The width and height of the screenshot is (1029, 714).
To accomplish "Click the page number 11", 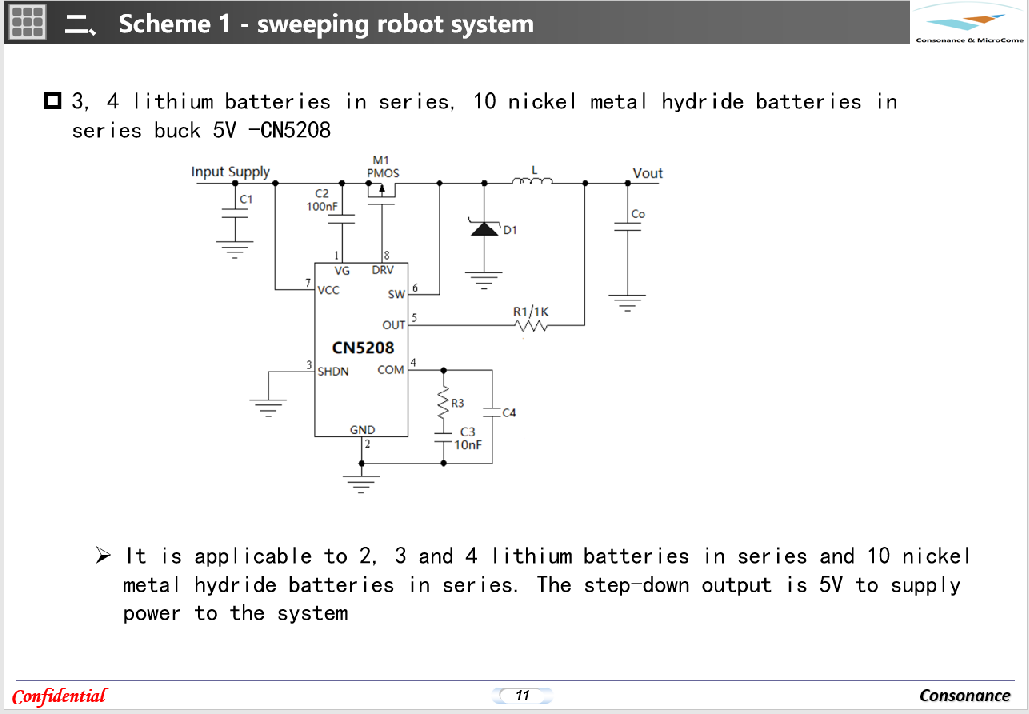I will (522, 695).
